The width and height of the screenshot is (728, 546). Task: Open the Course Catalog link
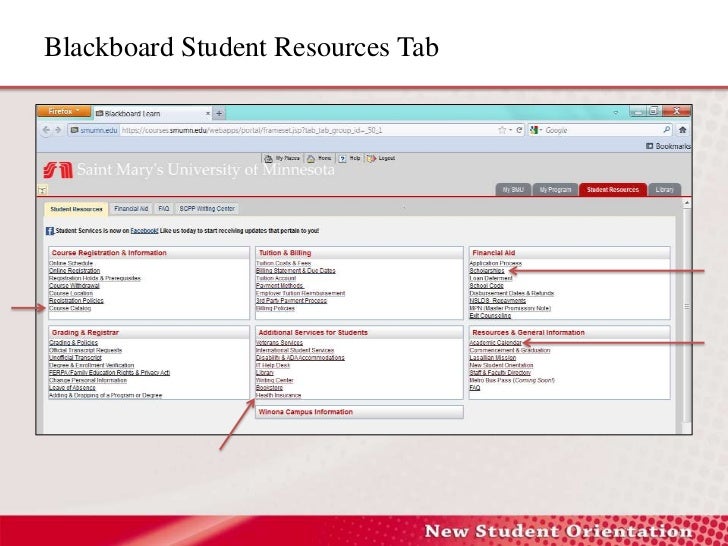[70, 308]
